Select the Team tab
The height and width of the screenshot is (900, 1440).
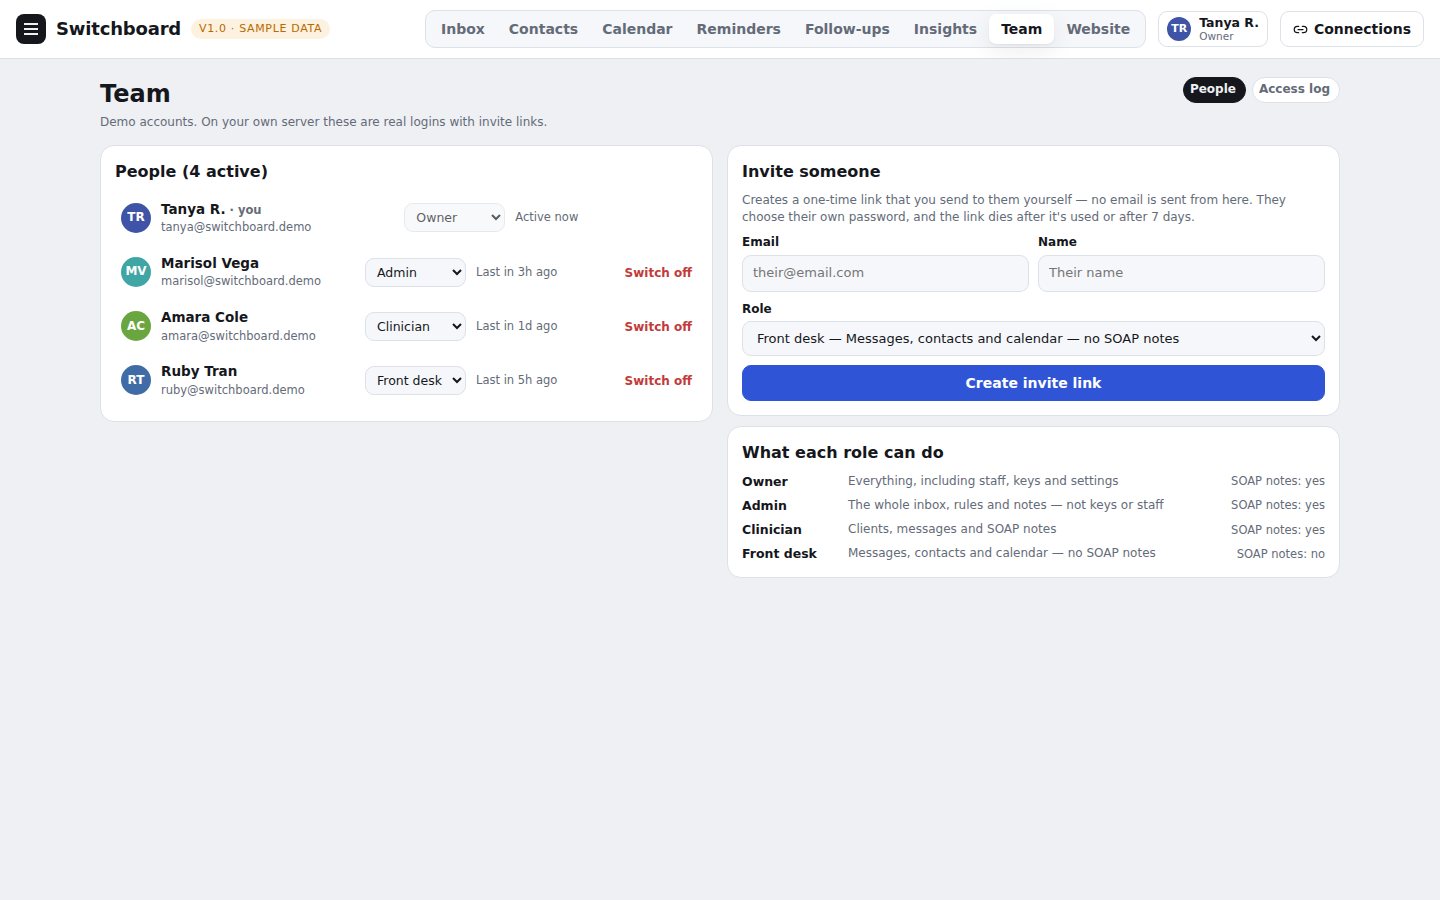pos(1021,29)
